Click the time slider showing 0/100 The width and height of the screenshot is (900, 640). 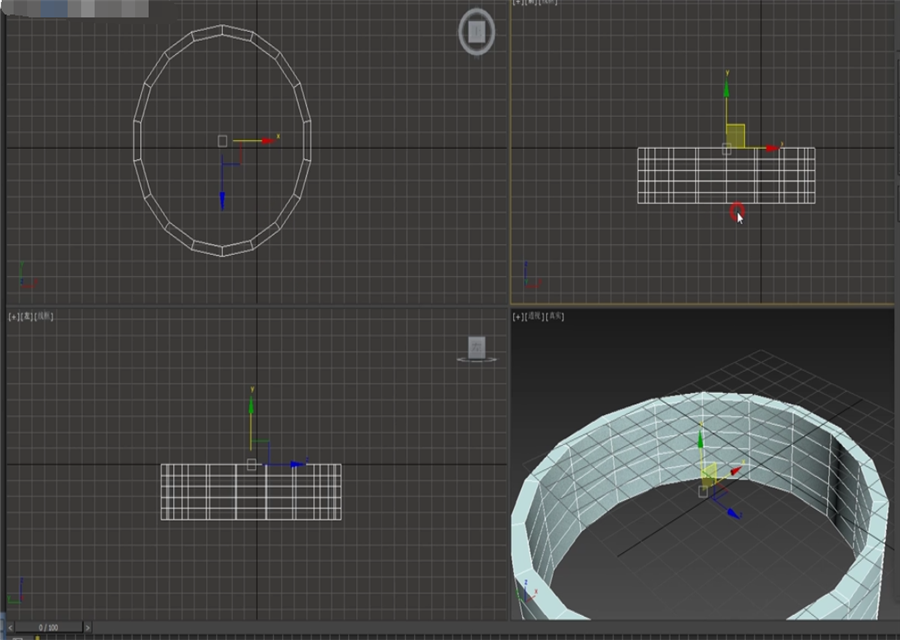click(x=48, y=626)
